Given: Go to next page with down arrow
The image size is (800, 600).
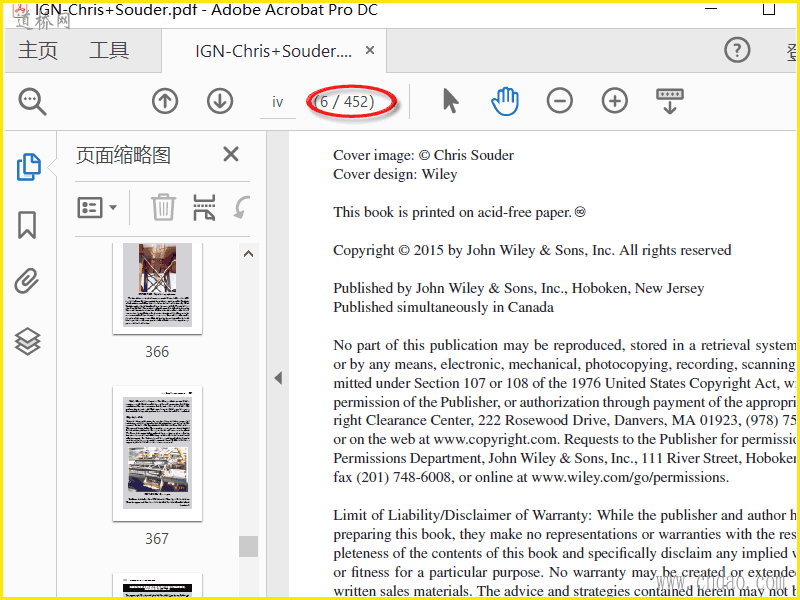Looking at the screenshot, I should pos(220,102).
